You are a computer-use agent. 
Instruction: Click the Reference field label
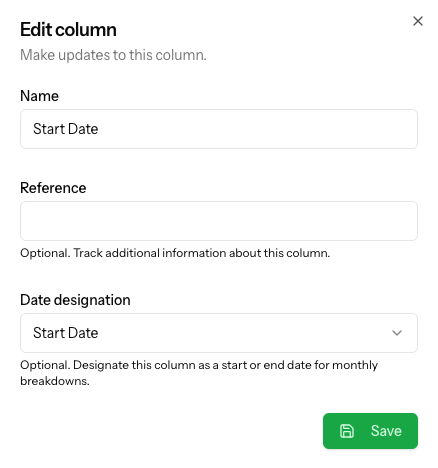53,188
